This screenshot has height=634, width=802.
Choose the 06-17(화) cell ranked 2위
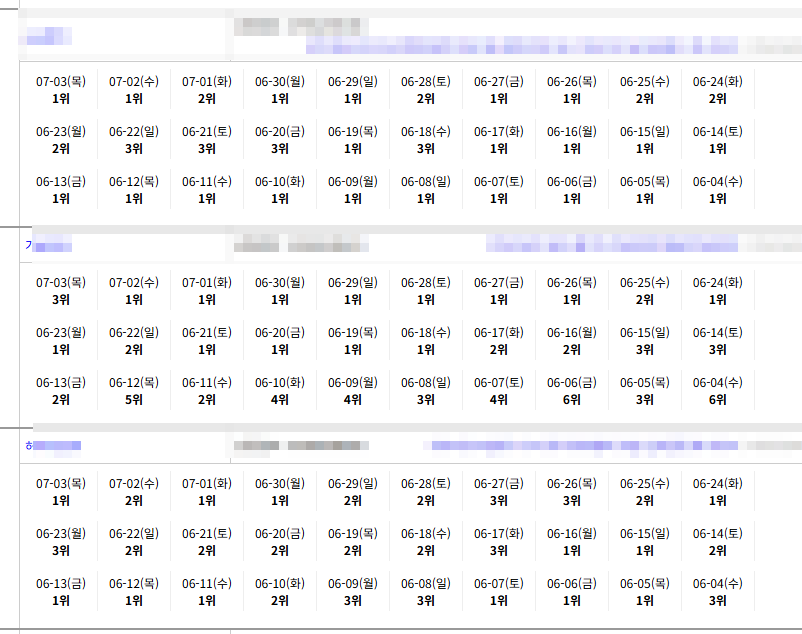499,341
